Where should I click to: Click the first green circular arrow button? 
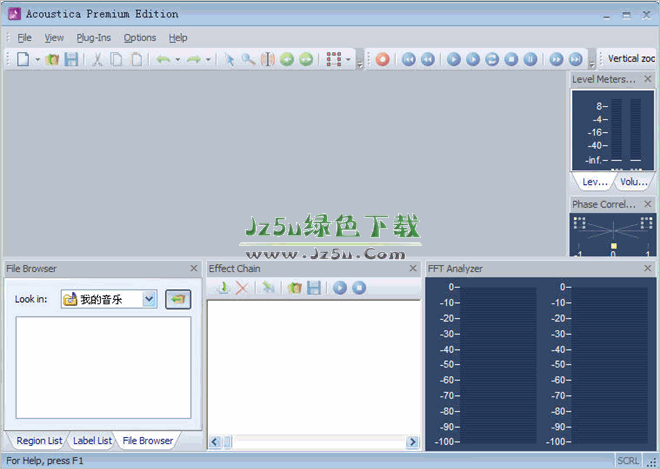(287, 59)
